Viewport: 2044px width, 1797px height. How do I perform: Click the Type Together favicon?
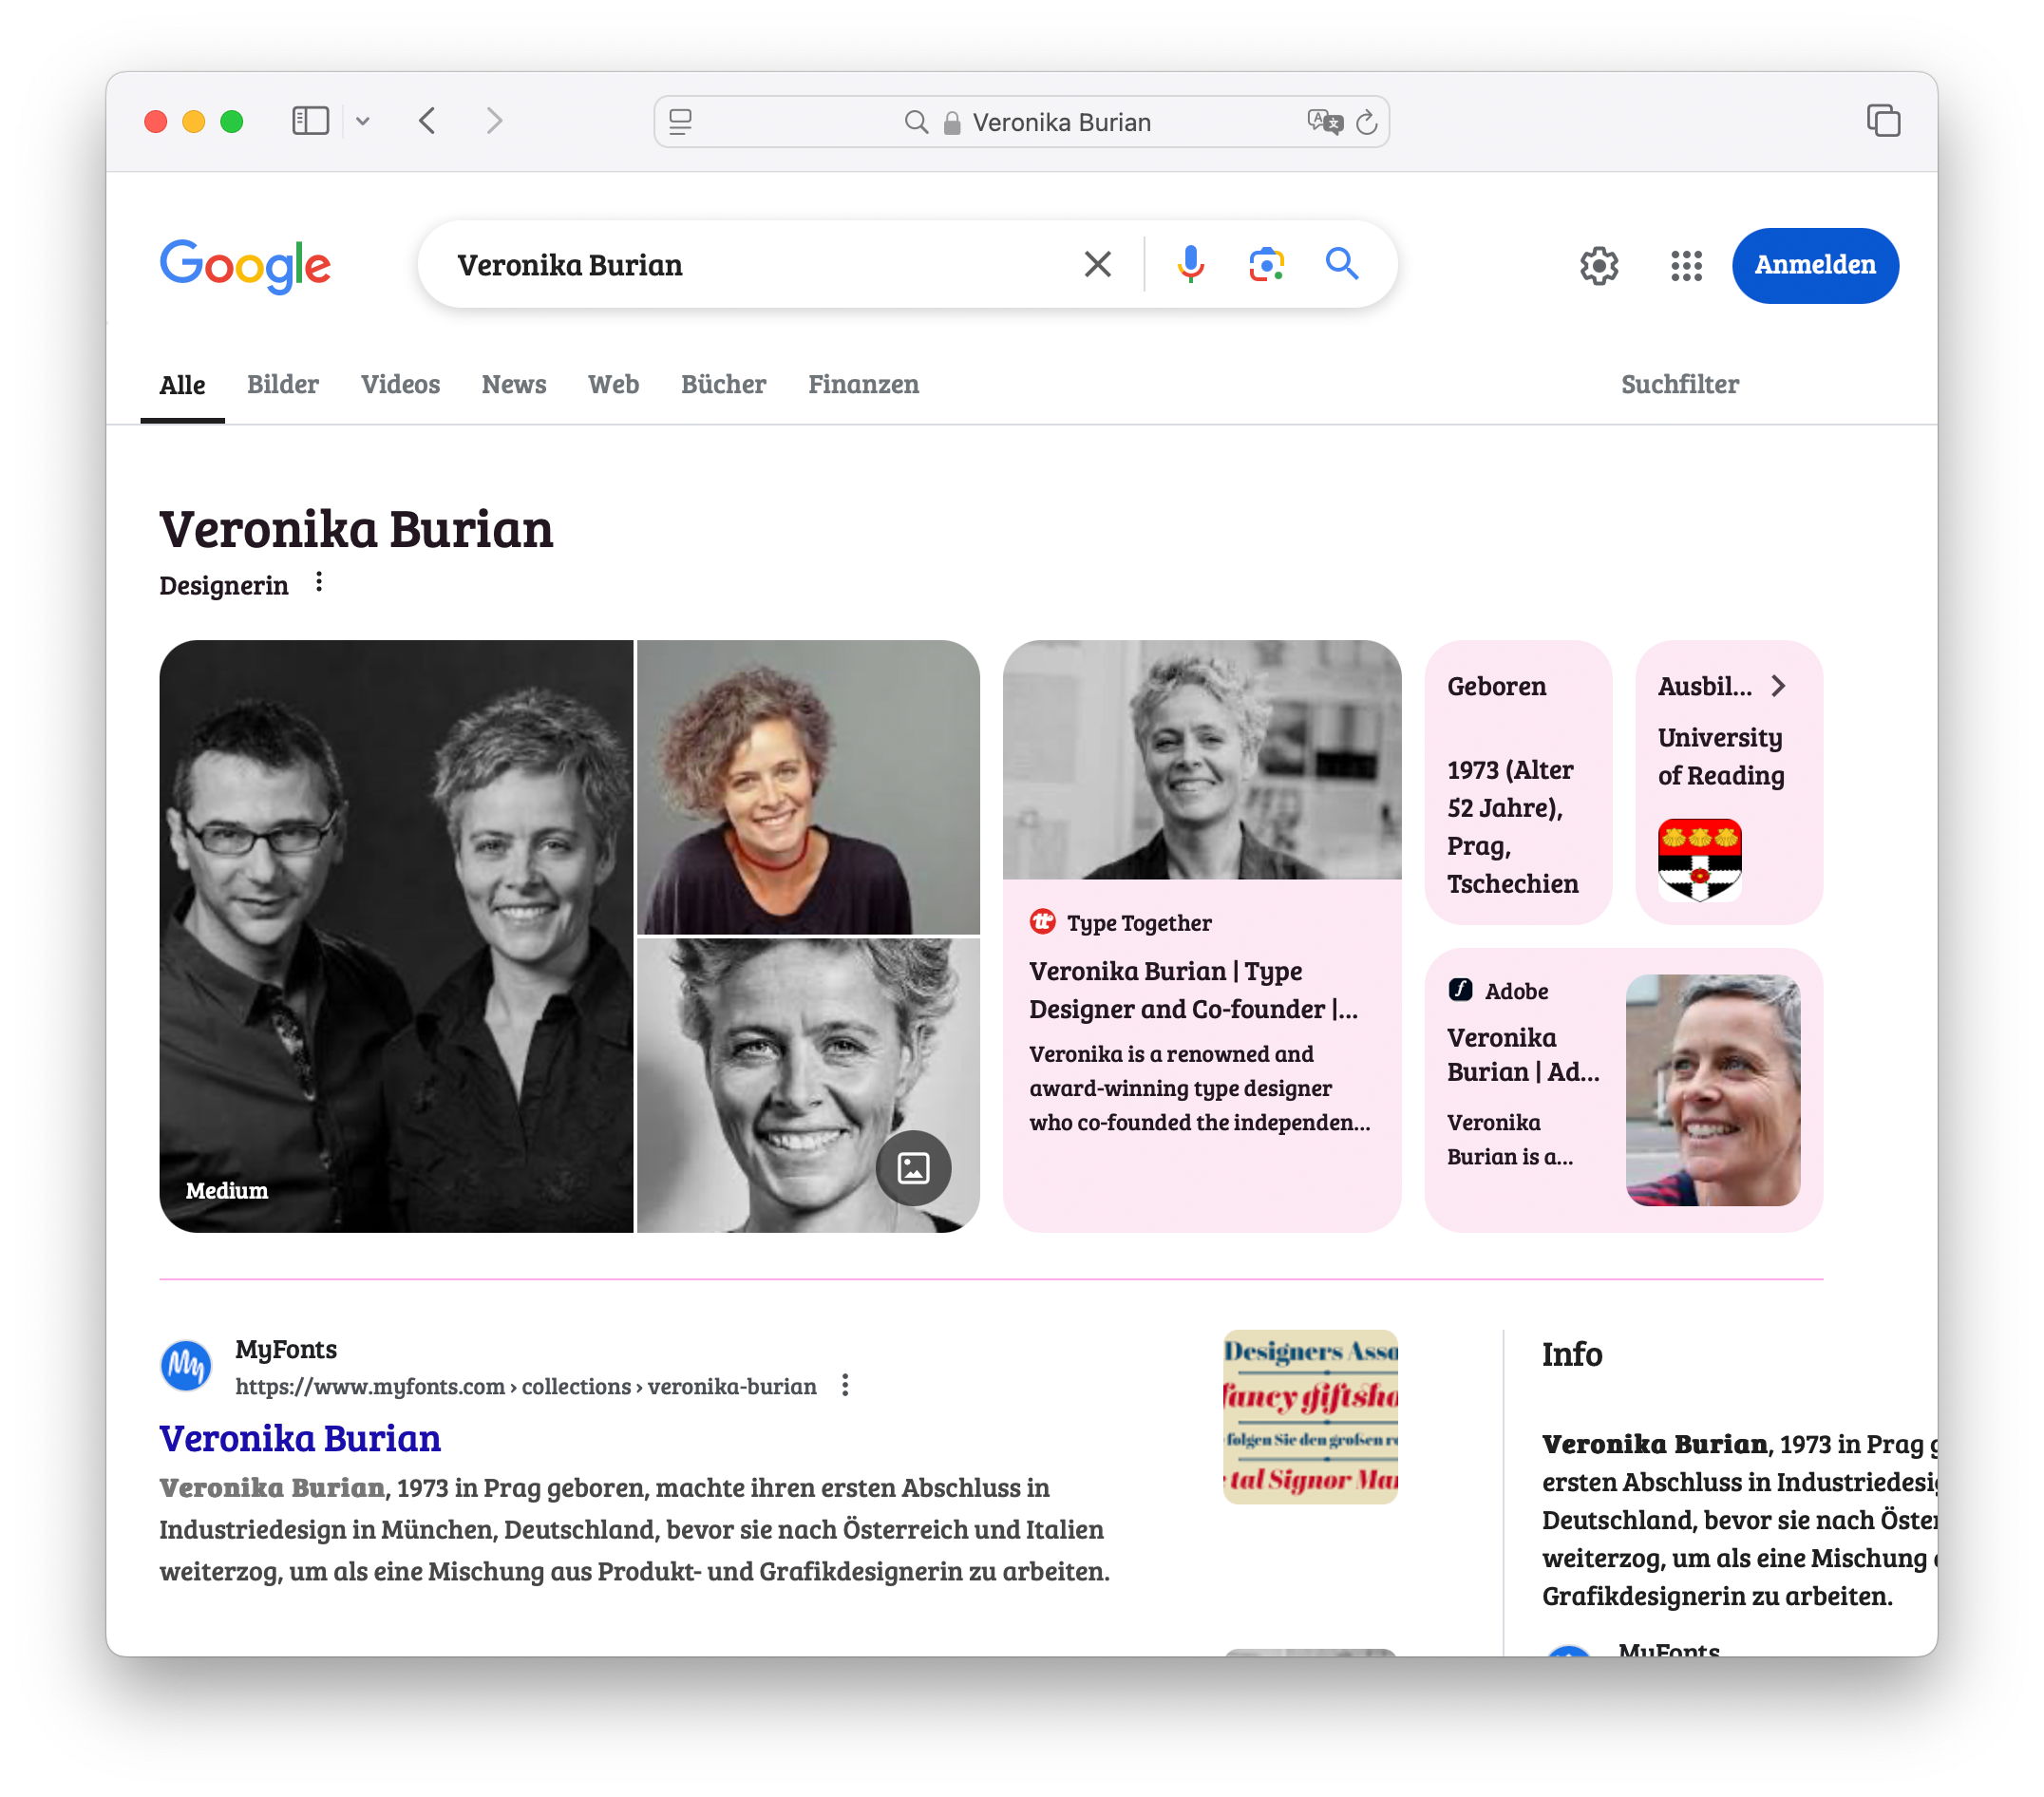[1042, 922]
